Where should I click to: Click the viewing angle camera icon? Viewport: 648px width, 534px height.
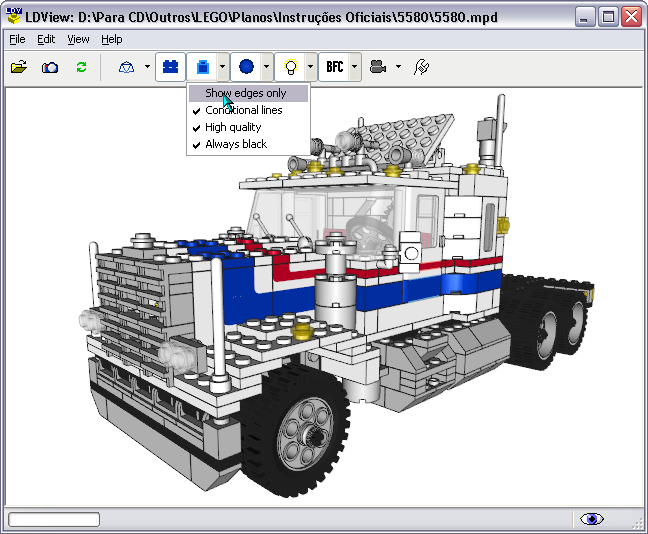click(x=378, y=67)
